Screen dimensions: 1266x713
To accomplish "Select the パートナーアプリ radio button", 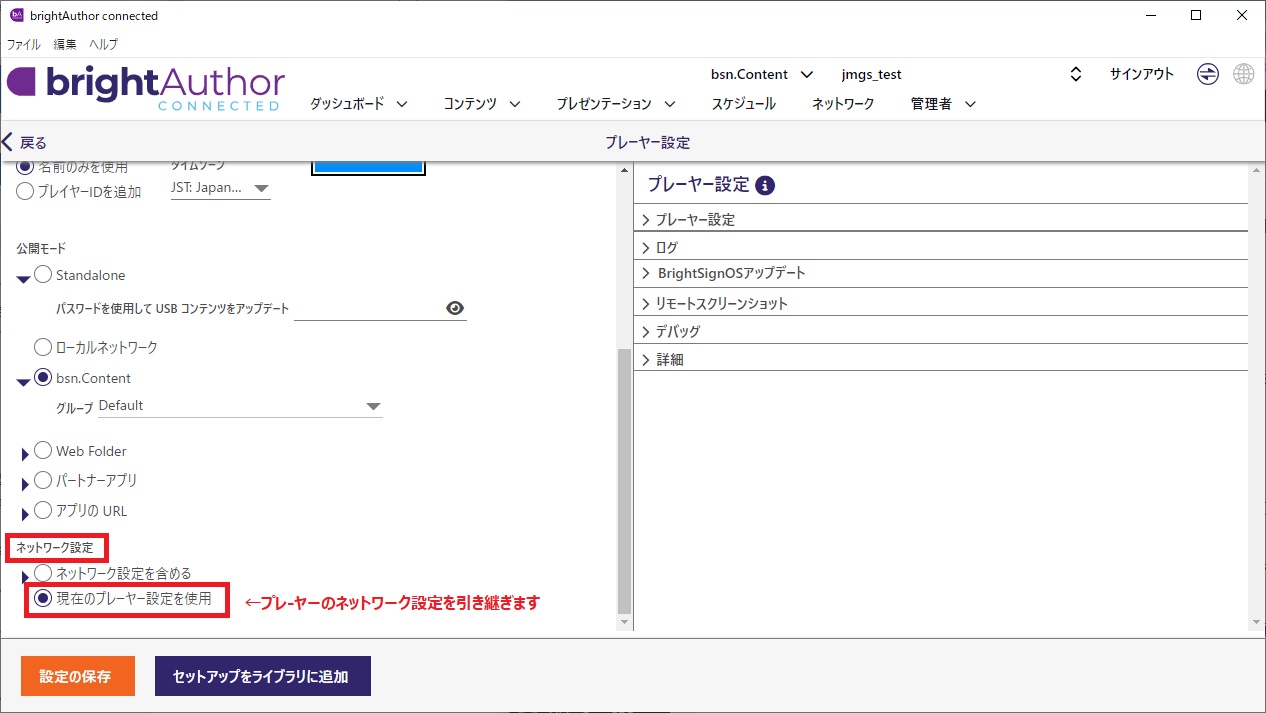I will pyautogui.click(x=43, y=480).
